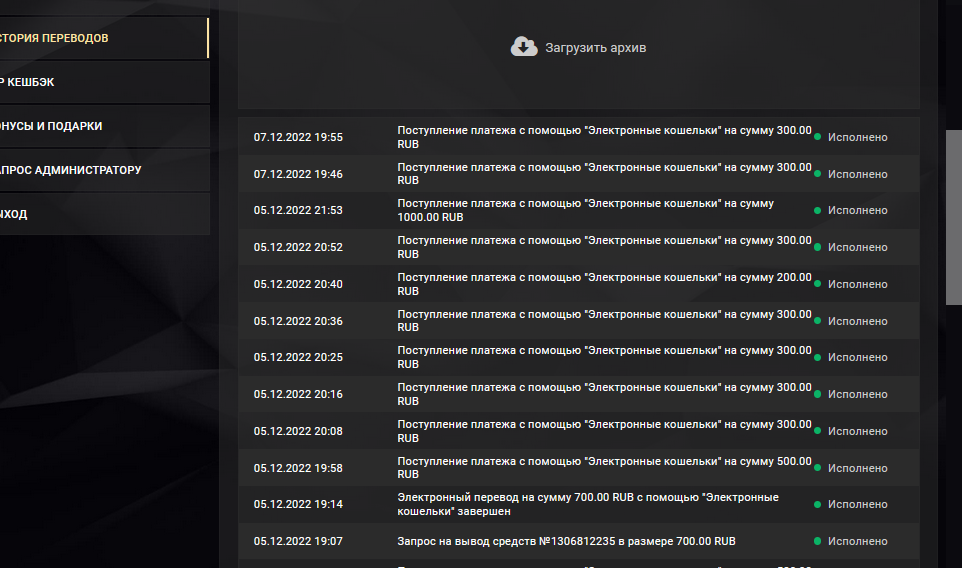Click "Исполнено" status in 05.12.2022 19:07 row
The height and width of the screenshot is (568, 962).
point(858,541)
